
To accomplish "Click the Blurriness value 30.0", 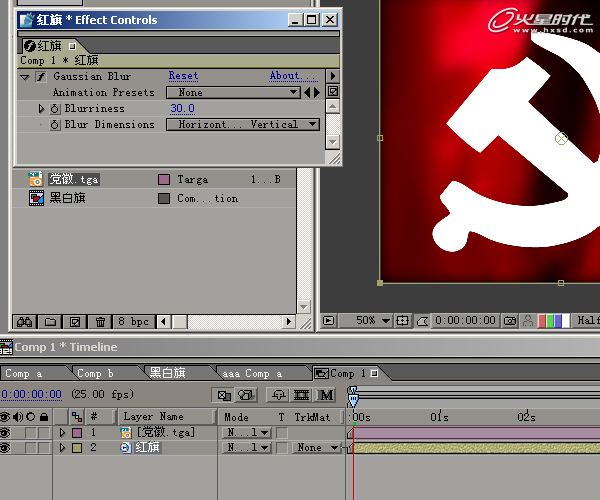I will coord(183,108).
